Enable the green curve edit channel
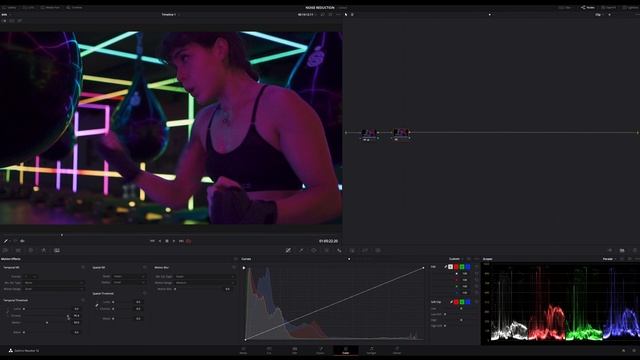 coord(462,267)
